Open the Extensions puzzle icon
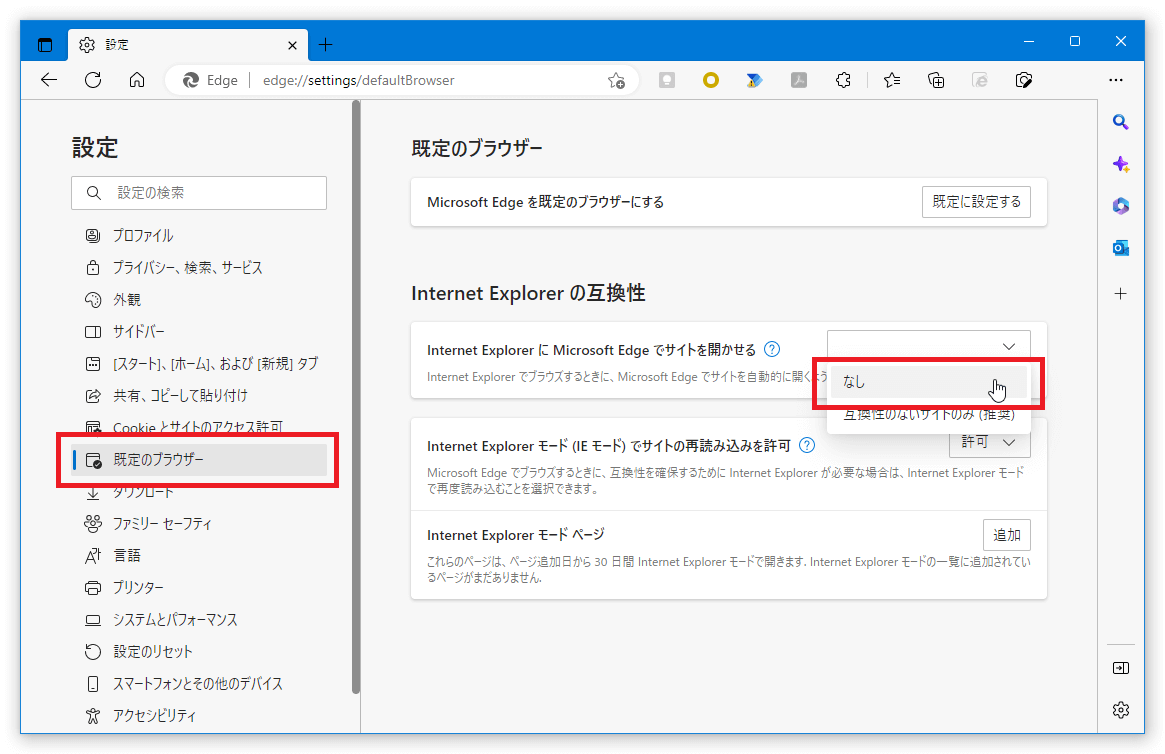This screenshot has width=1165, height=754. [x=843, y=80]
